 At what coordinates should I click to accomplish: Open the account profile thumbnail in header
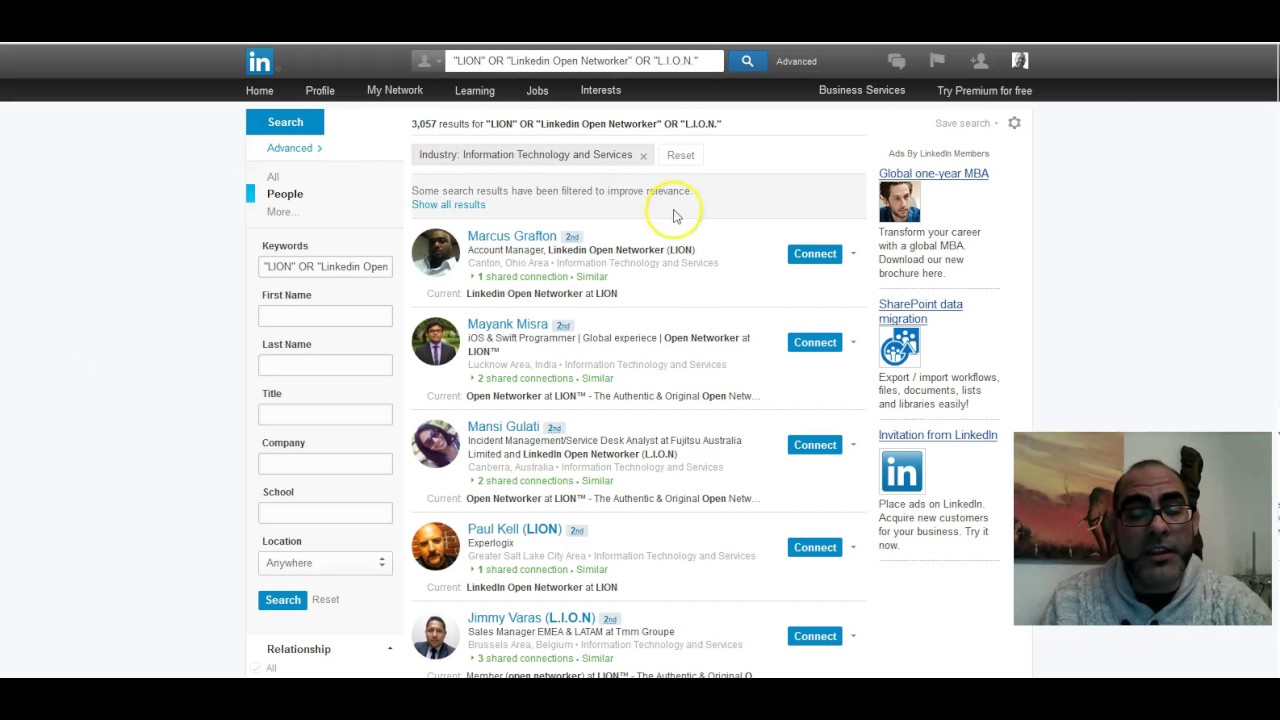(1020, 61)
